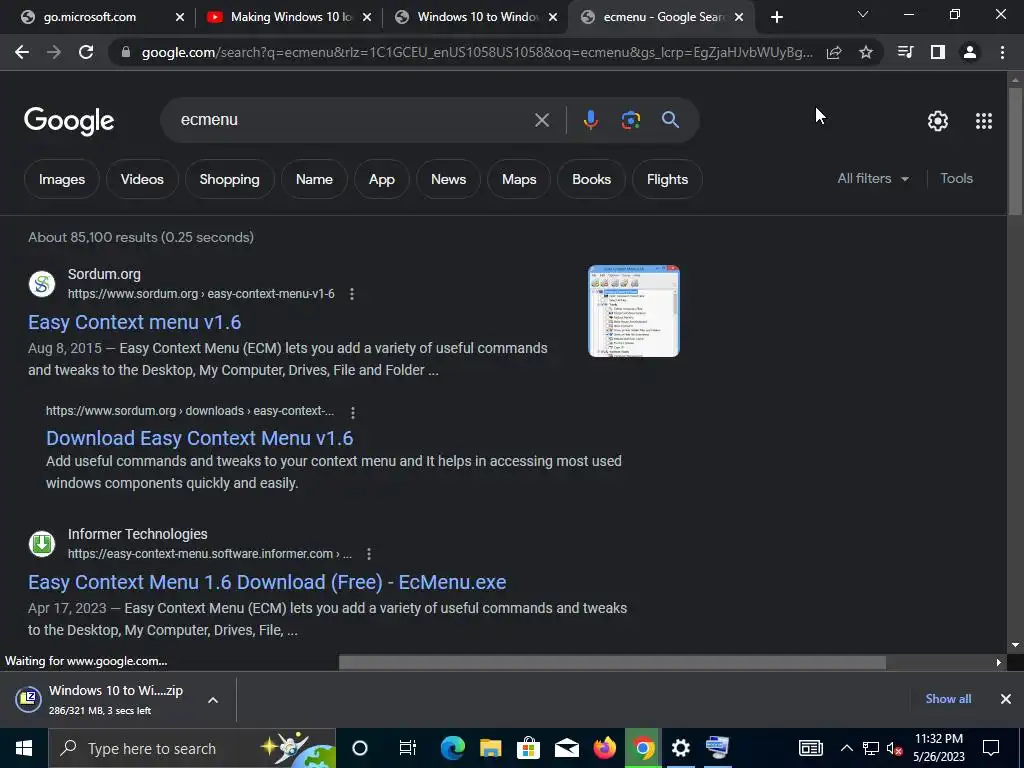Click the Sordum.org site favicon
This screenshot has width=1024, height=768.
coord(42,284)
